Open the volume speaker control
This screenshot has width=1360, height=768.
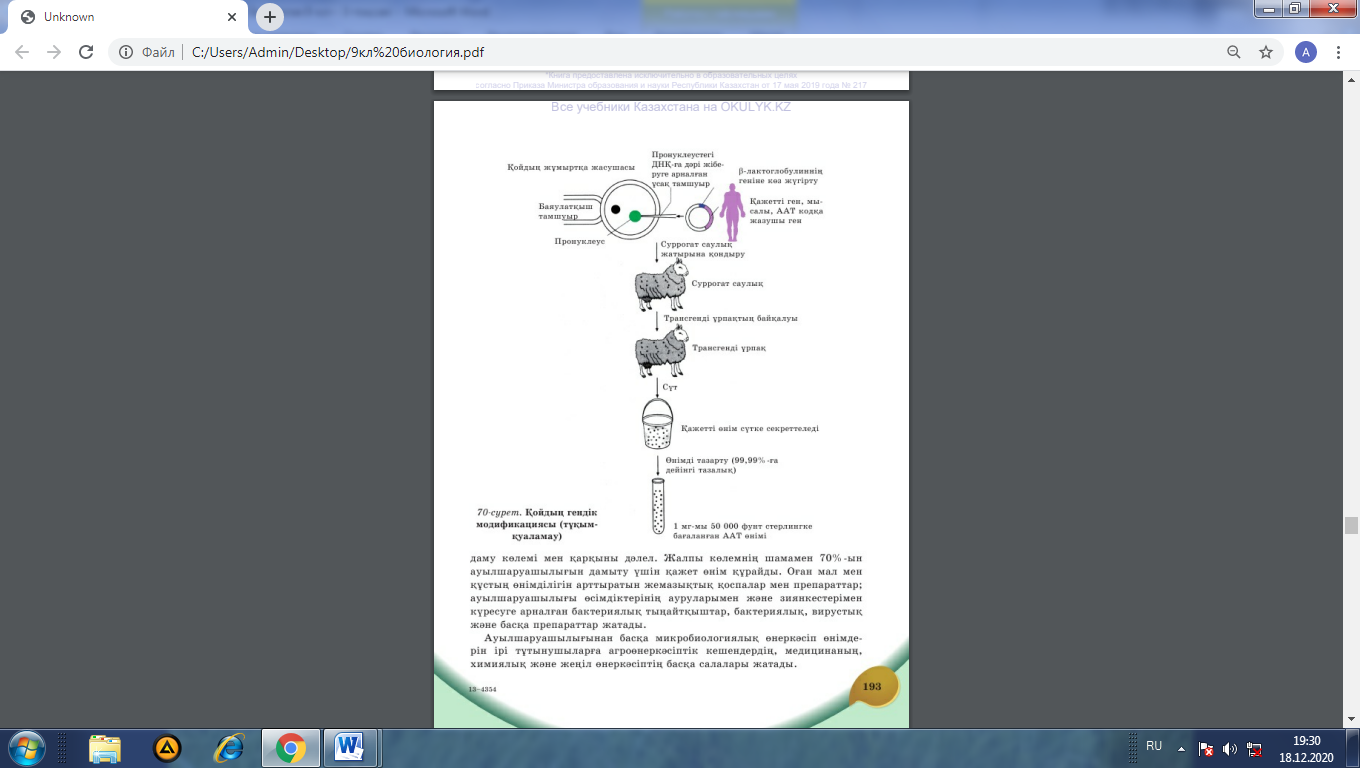tap(1230, 748)
